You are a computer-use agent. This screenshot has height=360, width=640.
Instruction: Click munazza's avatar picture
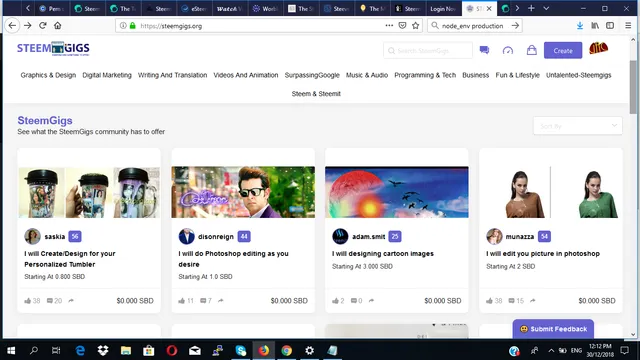coord(494,236)
